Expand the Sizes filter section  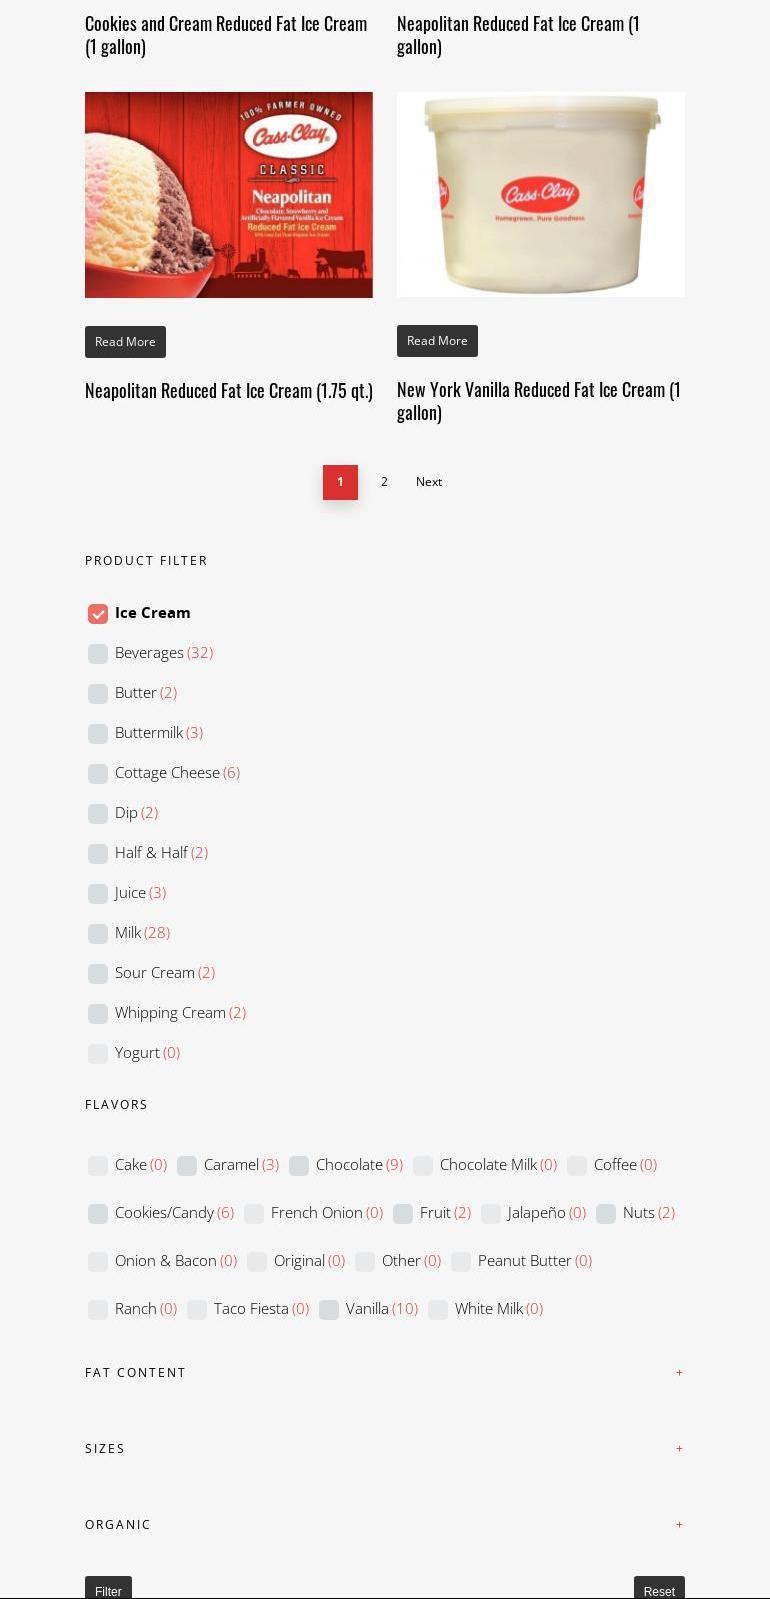pyautogui.click(x=680, y=1448)
